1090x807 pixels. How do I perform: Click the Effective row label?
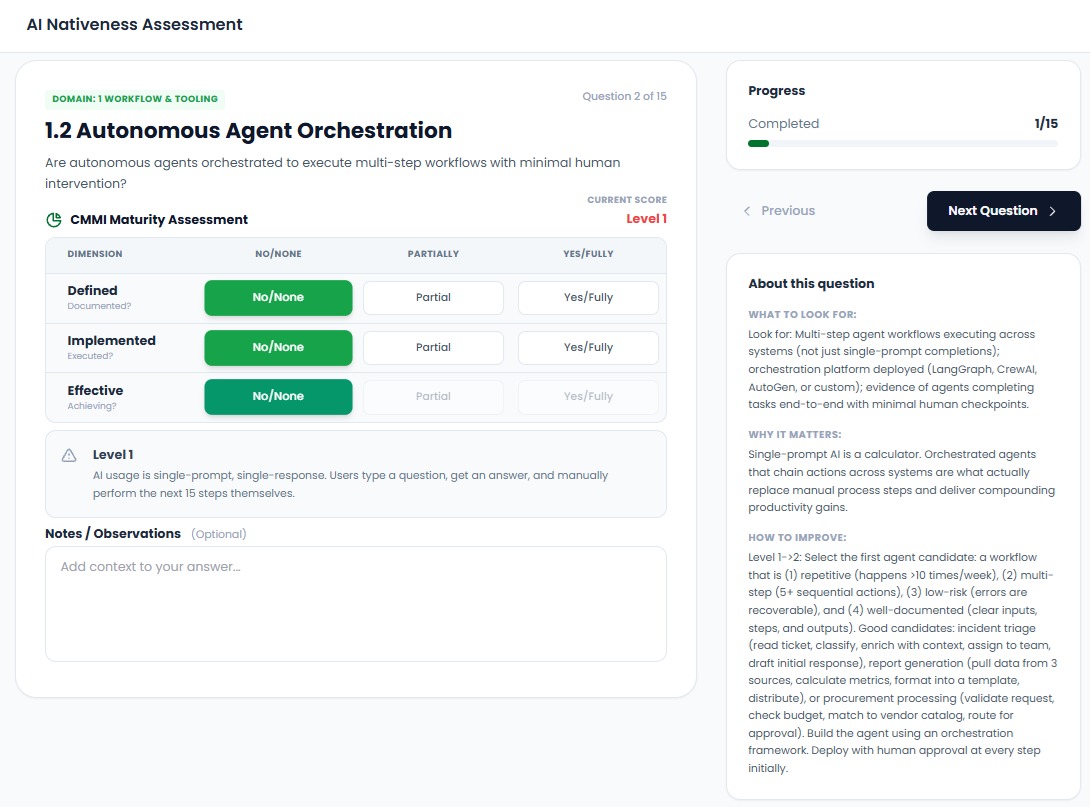pyautogui.click(x=95, y=391)
